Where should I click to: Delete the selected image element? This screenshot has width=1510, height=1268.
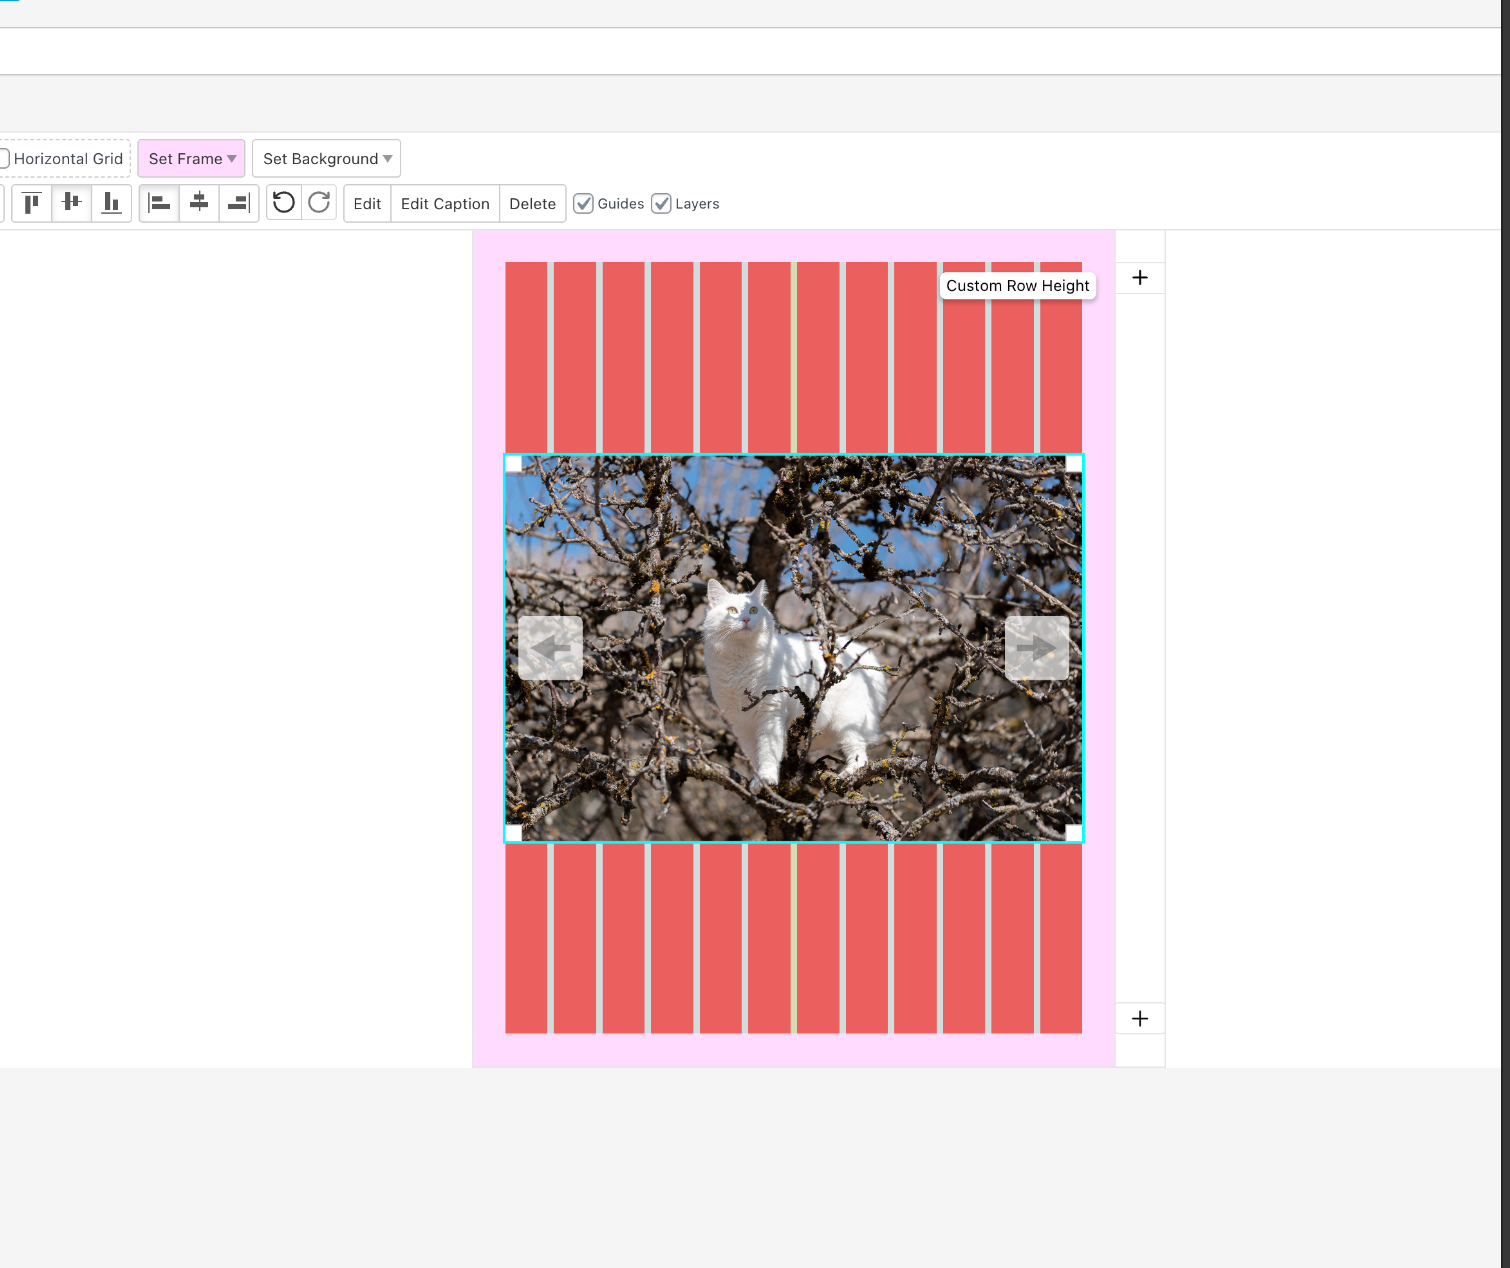(532, 204)
